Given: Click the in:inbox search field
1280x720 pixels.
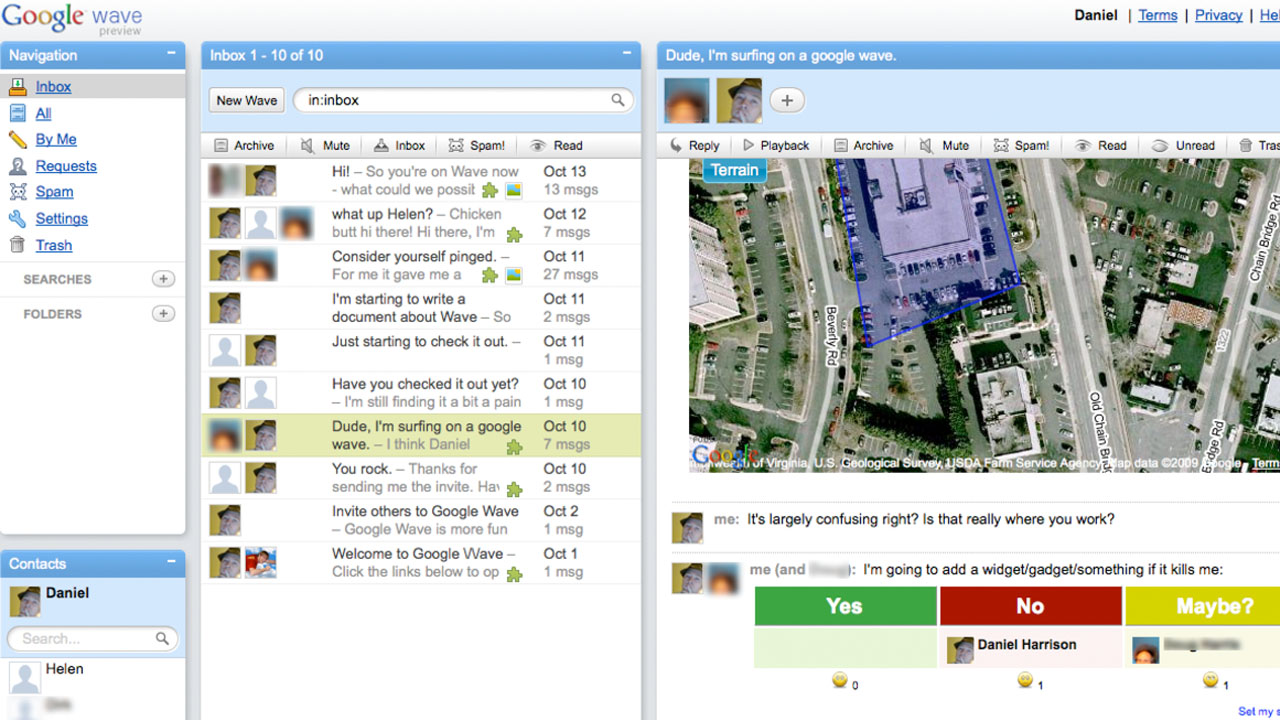Looking at the screenshot, I should 465,100.
